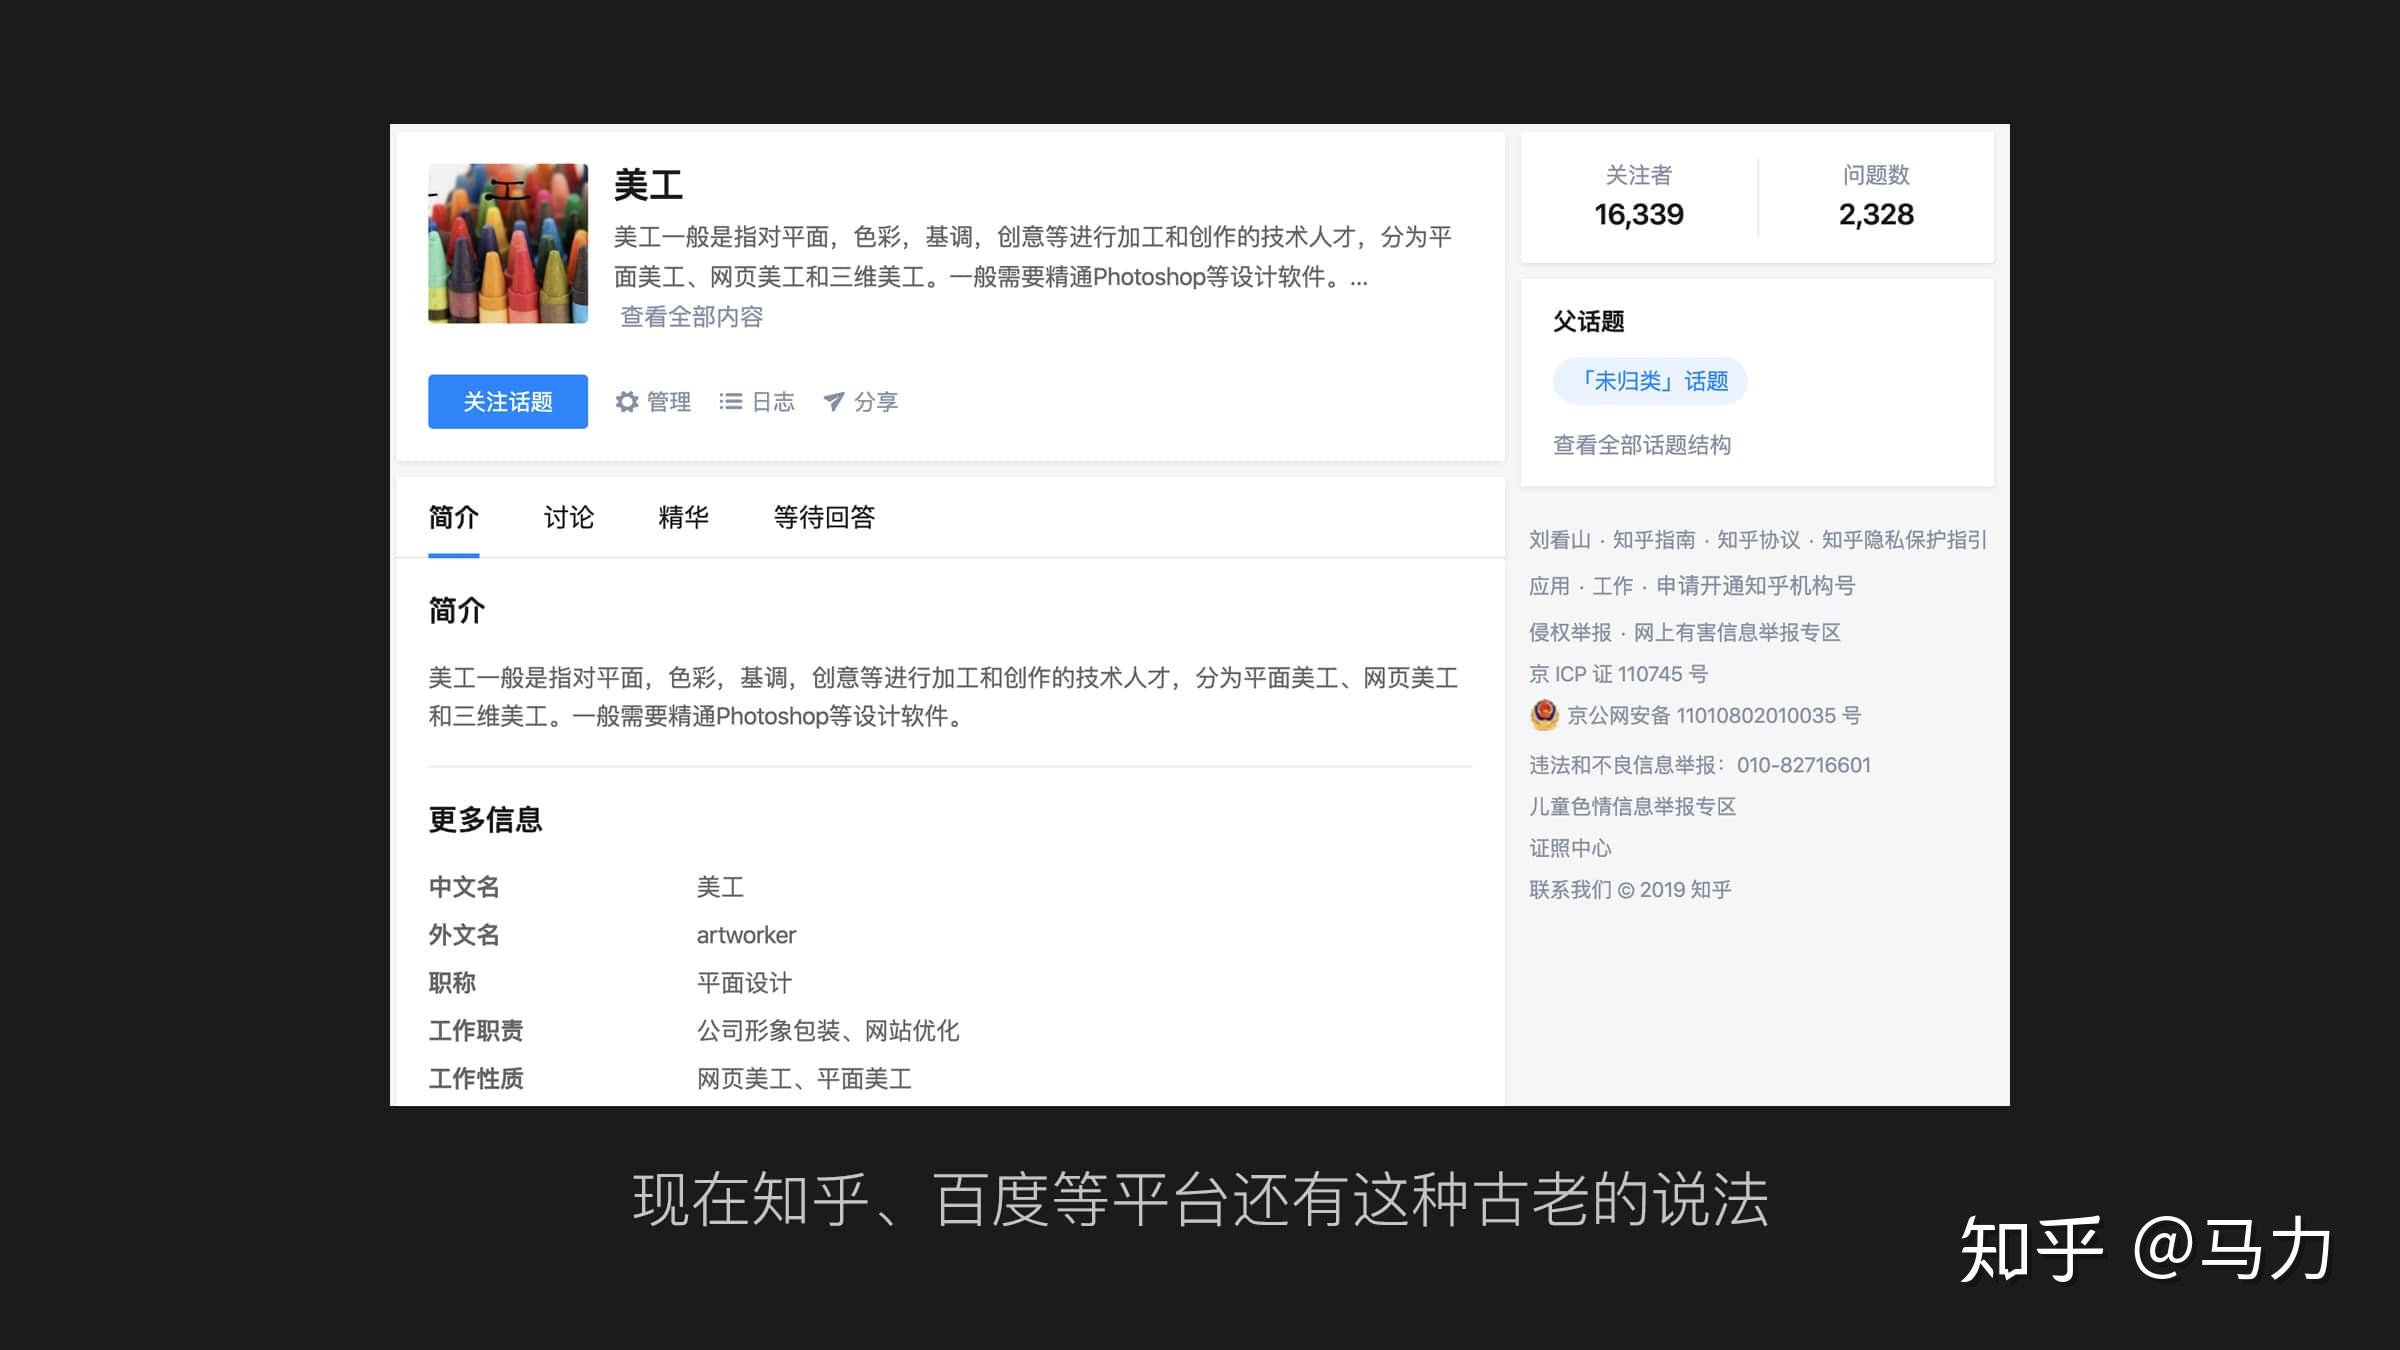Switch to the 简介 tab
Screen dimensions: 2400x1350
pos(454,517)
